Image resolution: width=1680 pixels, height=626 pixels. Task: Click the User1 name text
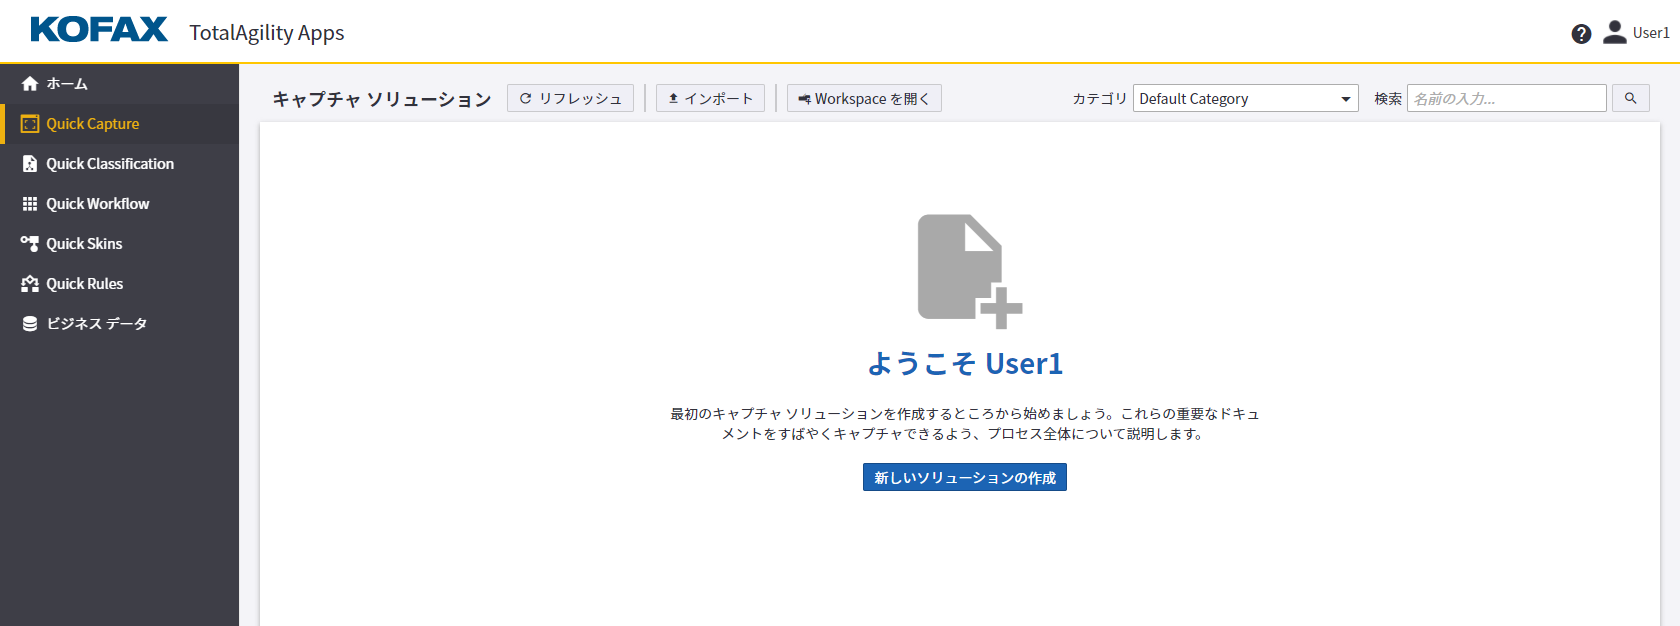[x=1651, y=33]
